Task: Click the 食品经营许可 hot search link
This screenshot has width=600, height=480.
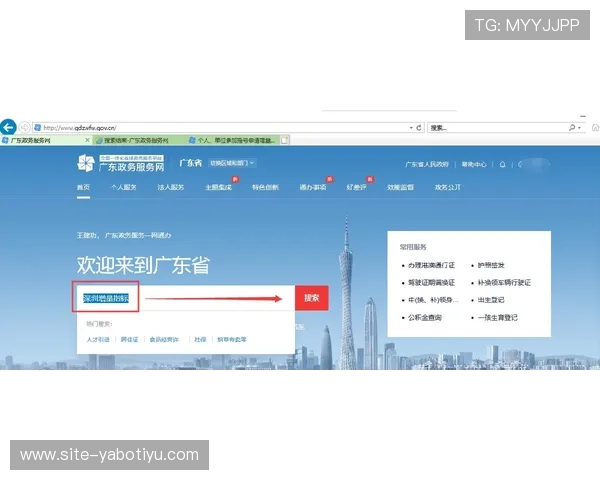Action: click(x=164, y=340)
